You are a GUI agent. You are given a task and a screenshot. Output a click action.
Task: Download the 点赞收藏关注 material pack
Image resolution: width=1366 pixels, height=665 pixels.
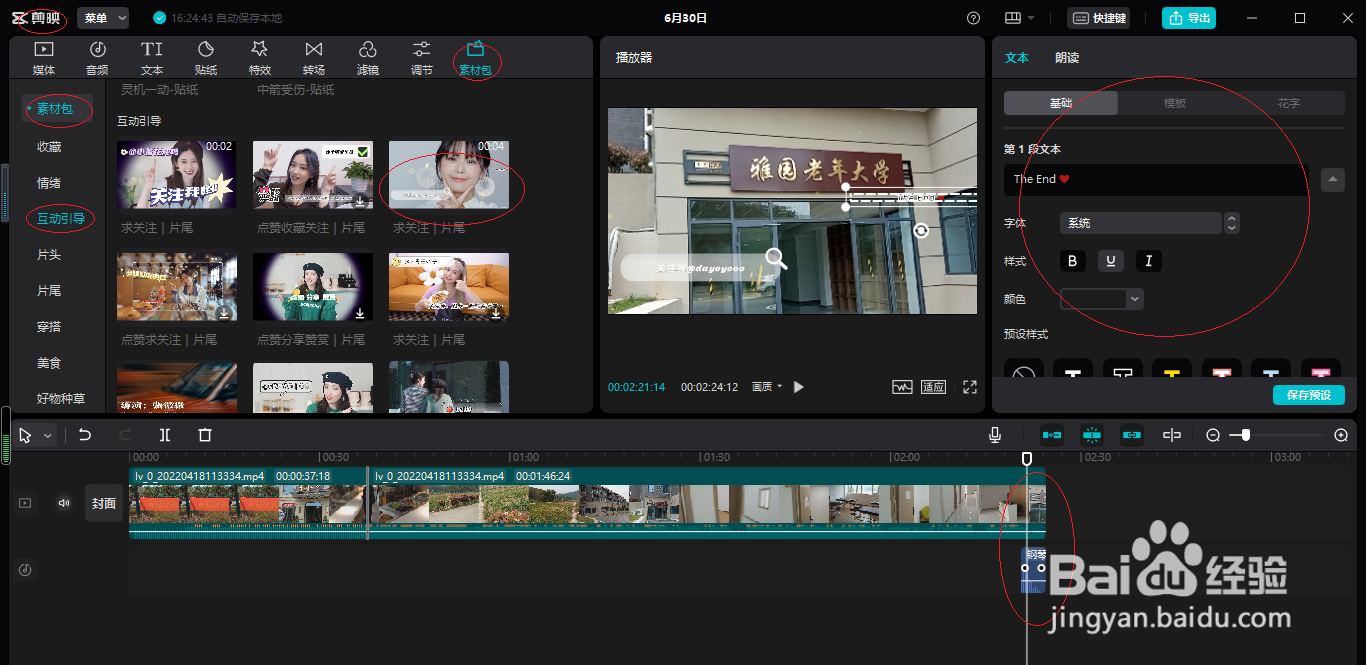[359, 201]
